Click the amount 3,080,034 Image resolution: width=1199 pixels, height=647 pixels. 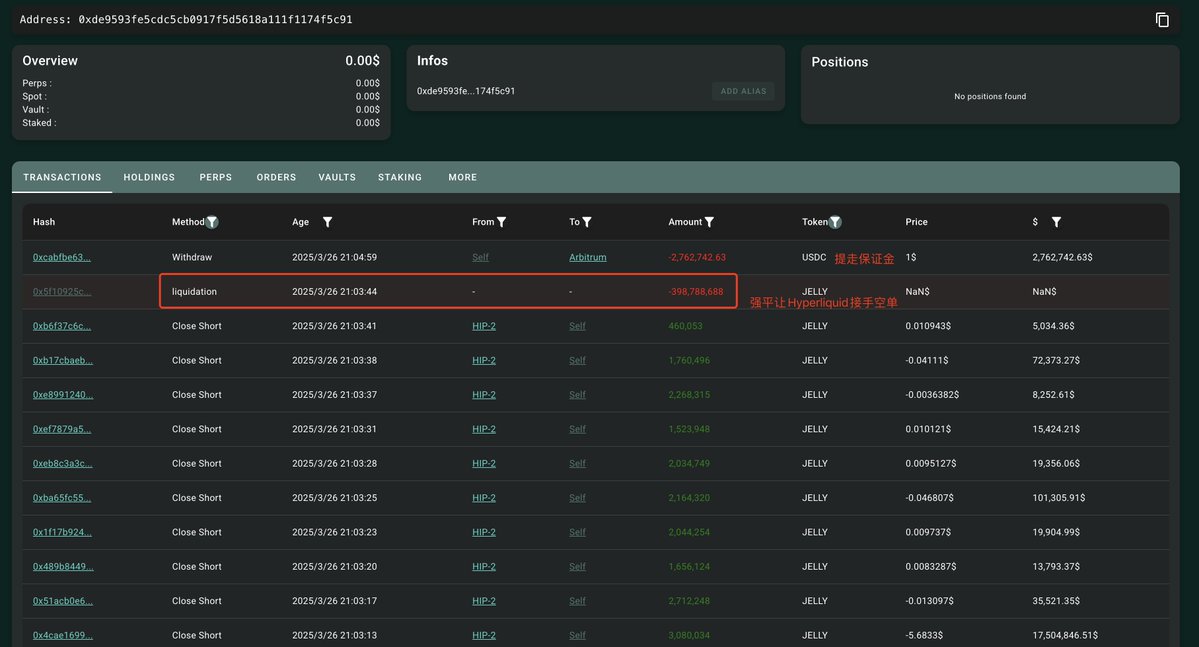pos(689,636)
